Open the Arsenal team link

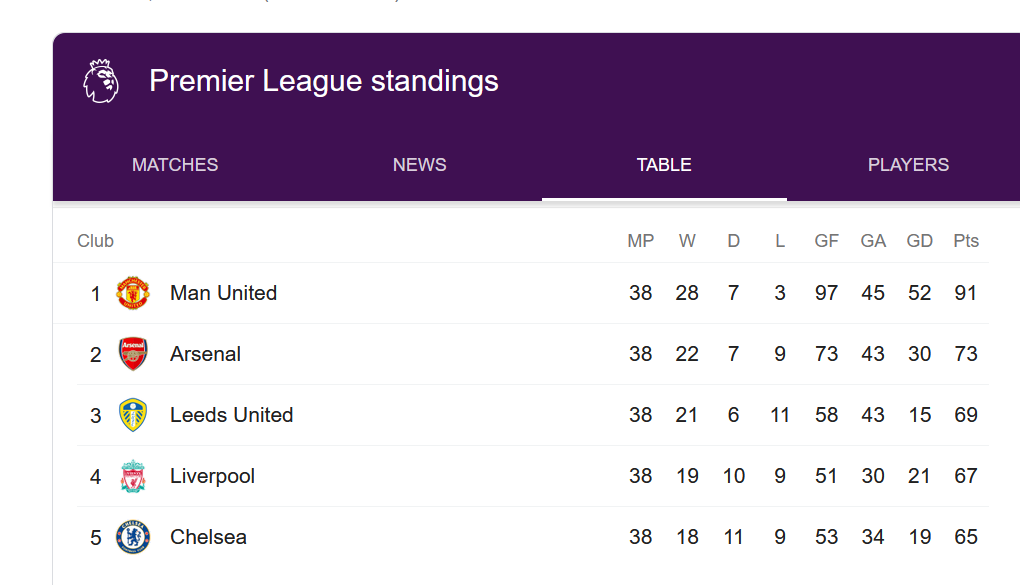[x=205, y=354]
